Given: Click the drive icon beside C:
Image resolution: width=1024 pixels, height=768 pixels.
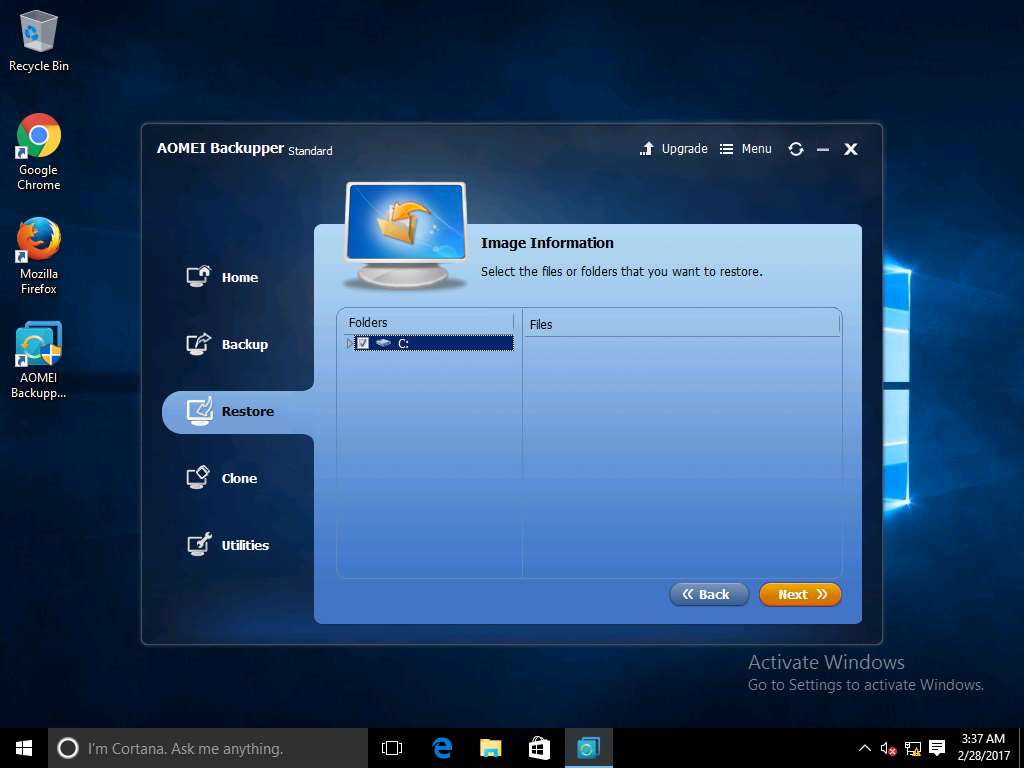Looking at the screenshot, I should [383, 343].
